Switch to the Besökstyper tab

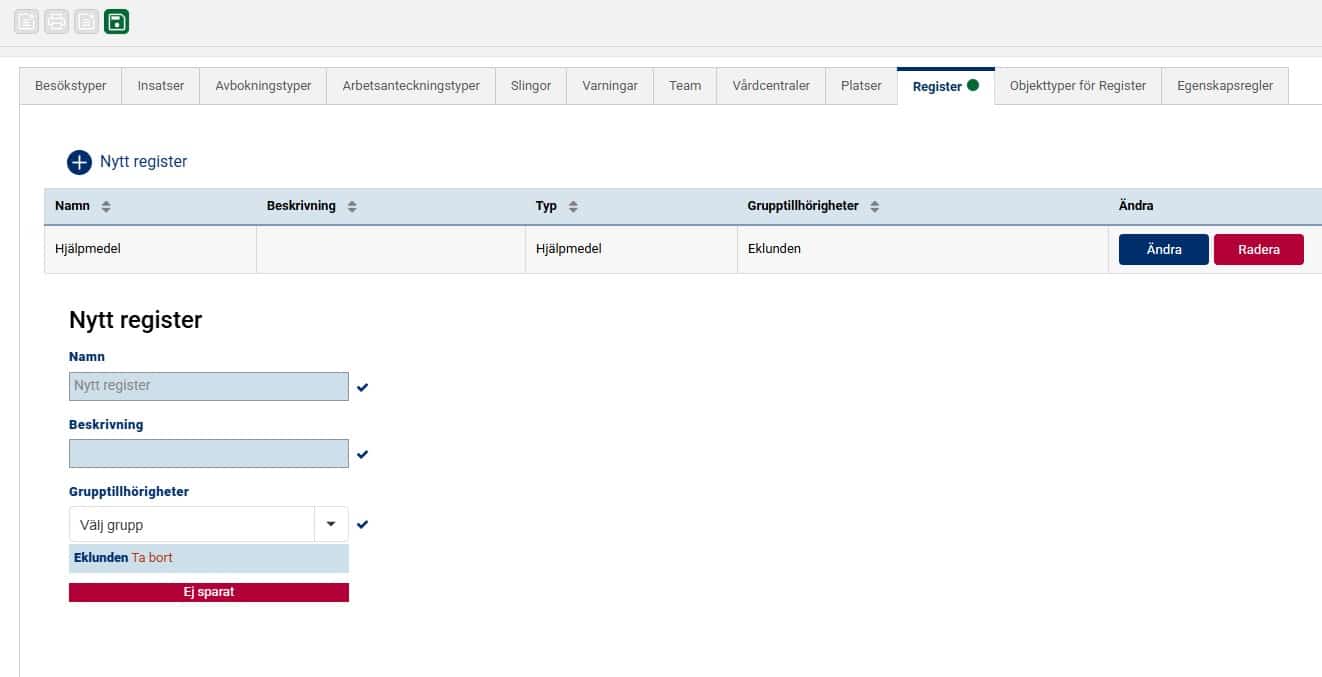[x=70, y=86]
